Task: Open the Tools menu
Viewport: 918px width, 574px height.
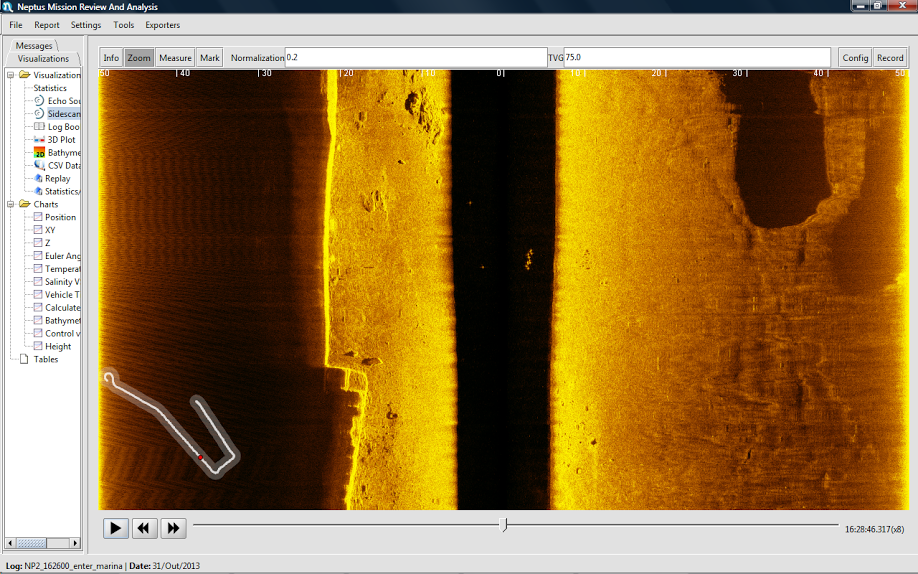Action: [124, 25]
